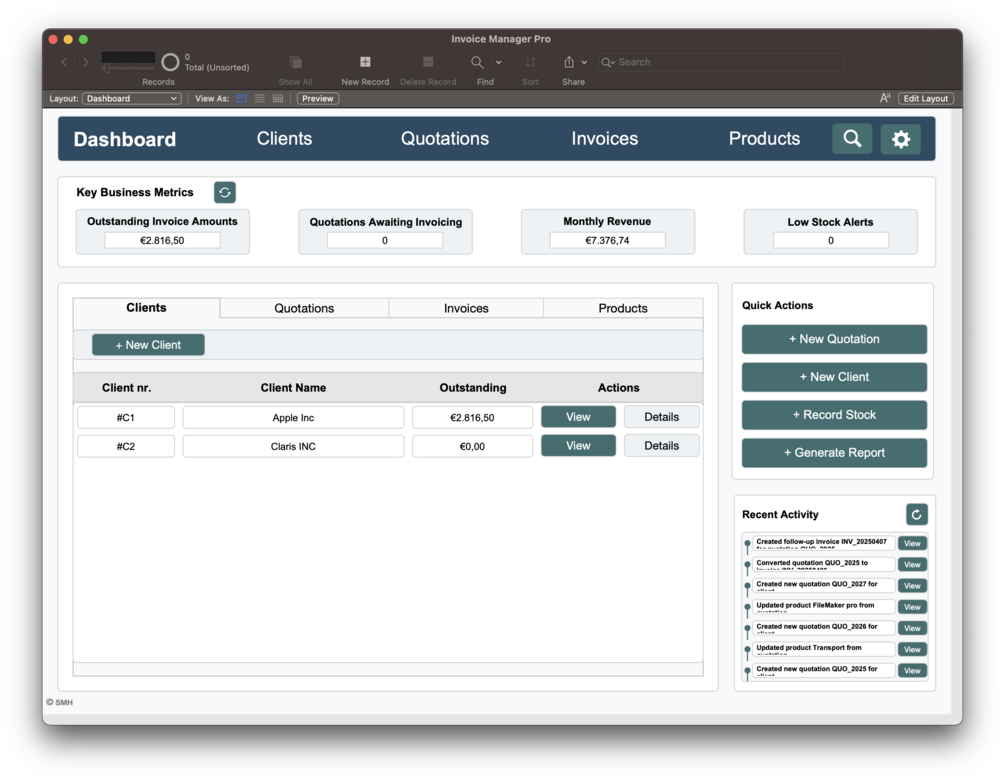
Task: Click the formatting bar Aa icon
Action: point(885,98)
